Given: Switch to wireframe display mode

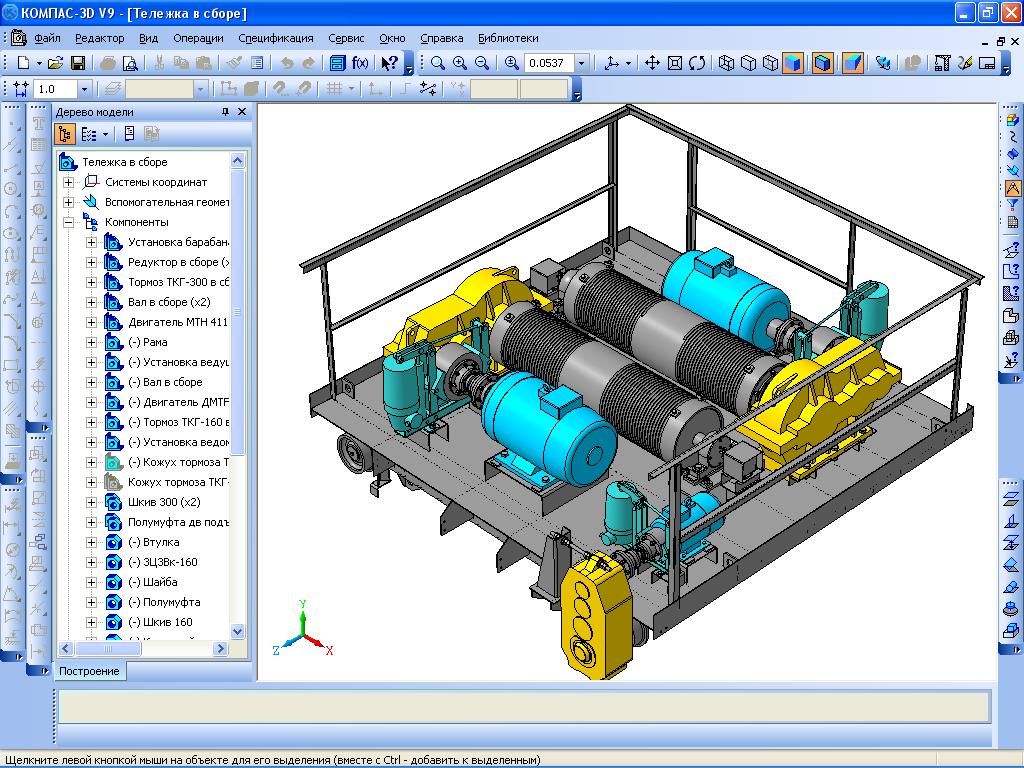Looking at the screenshot, I should click(x=725, y=63).
